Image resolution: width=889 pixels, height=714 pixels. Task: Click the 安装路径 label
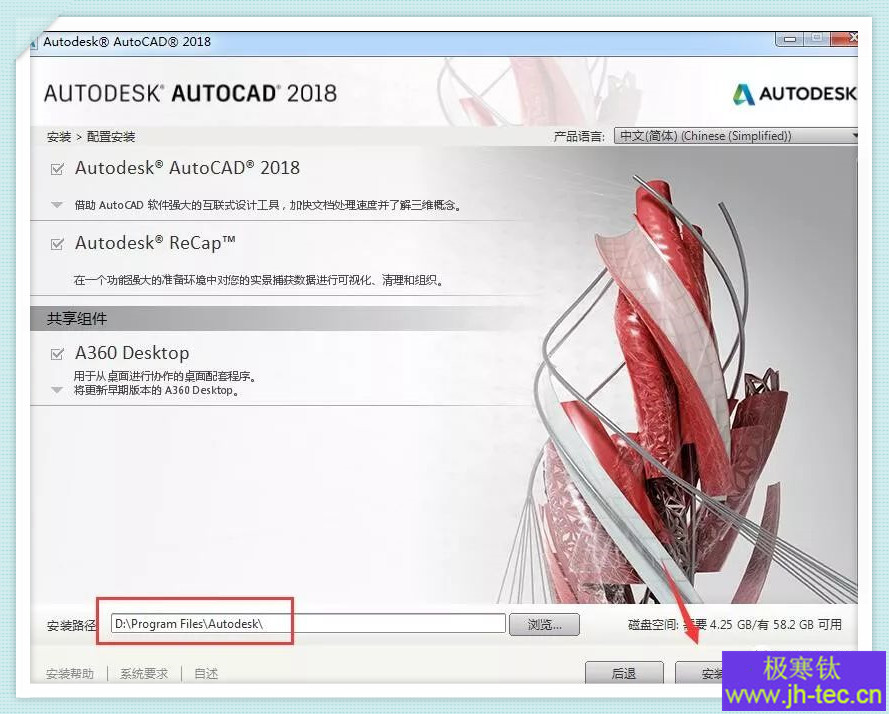point(71,626)
